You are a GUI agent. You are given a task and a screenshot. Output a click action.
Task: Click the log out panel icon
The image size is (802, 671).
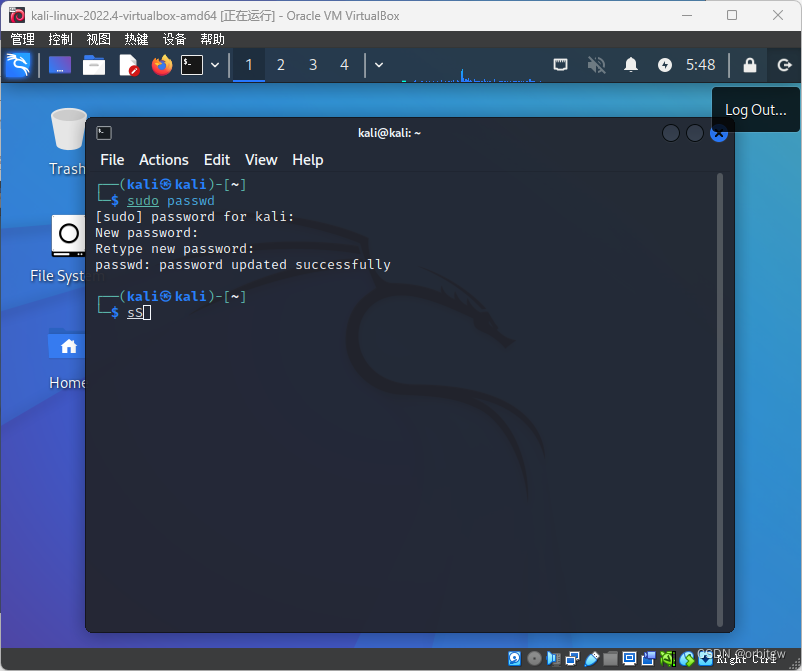pyautogui.click(x=784, y=65)
